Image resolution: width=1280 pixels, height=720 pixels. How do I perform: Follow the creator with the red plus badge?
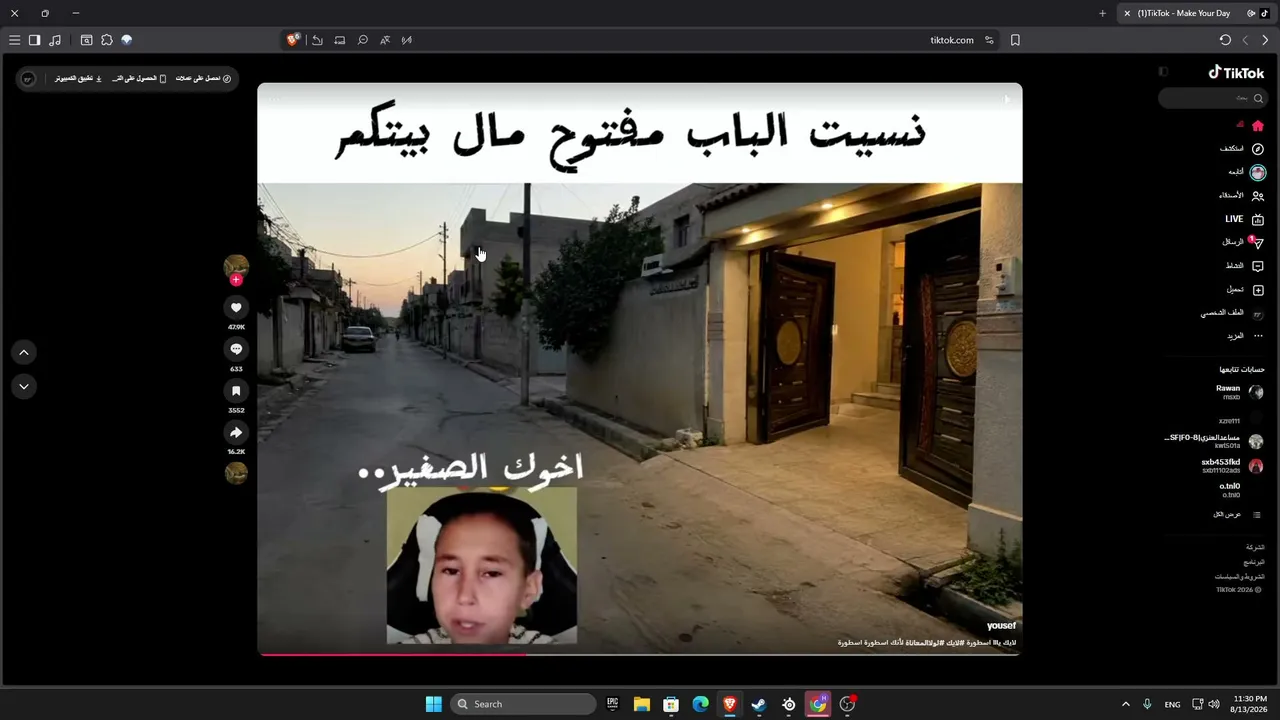click(x=236, y=280)
